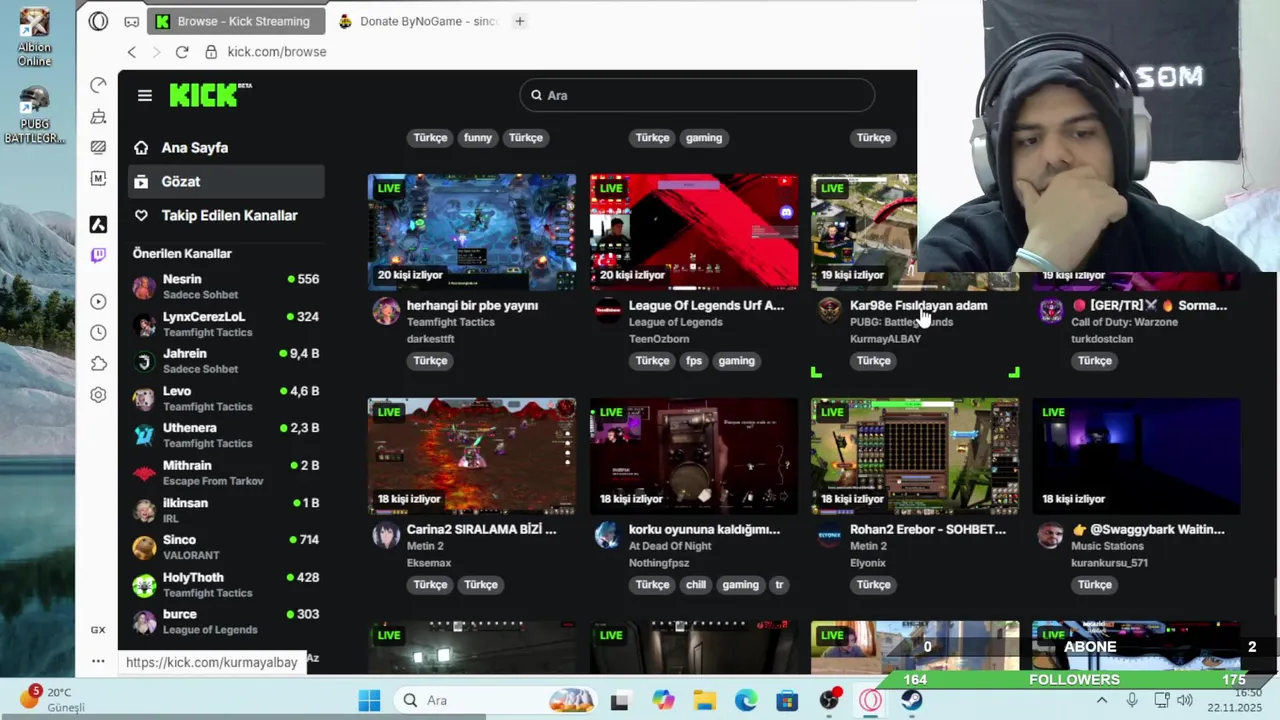This screenshot has height=720, width=1280.
Task: Go back with the browser back arrow
Action: [x=131, y=52]
